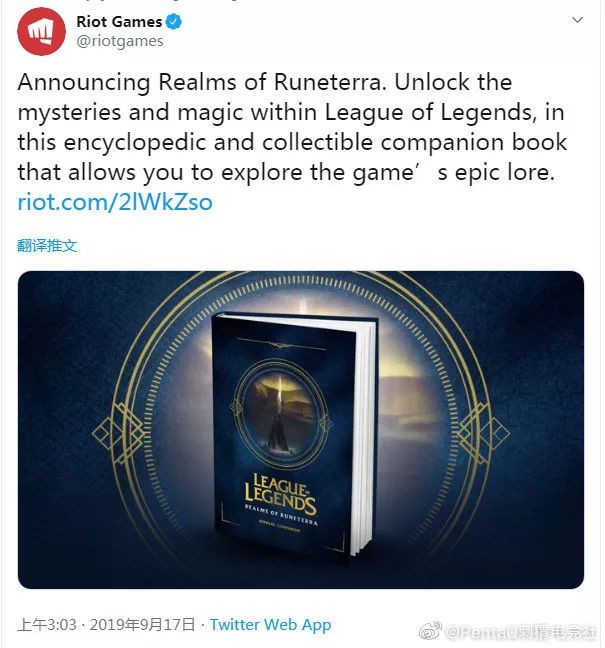The image size is (605, 648).
Task: Open the Riot Games fist logo avatar
Action: (x=41, y=31)
